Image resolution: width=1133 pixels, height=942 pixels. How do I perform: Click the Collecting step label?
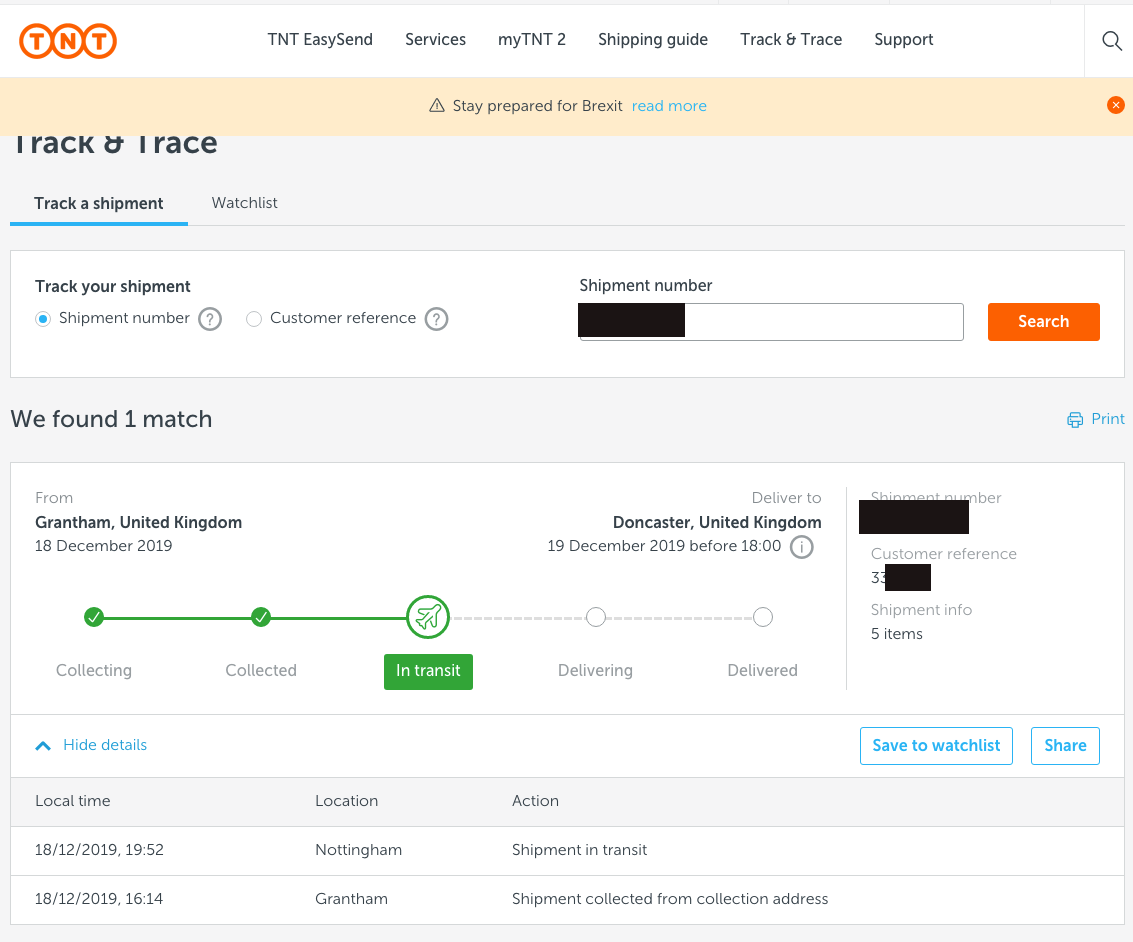tap(94, 671)
